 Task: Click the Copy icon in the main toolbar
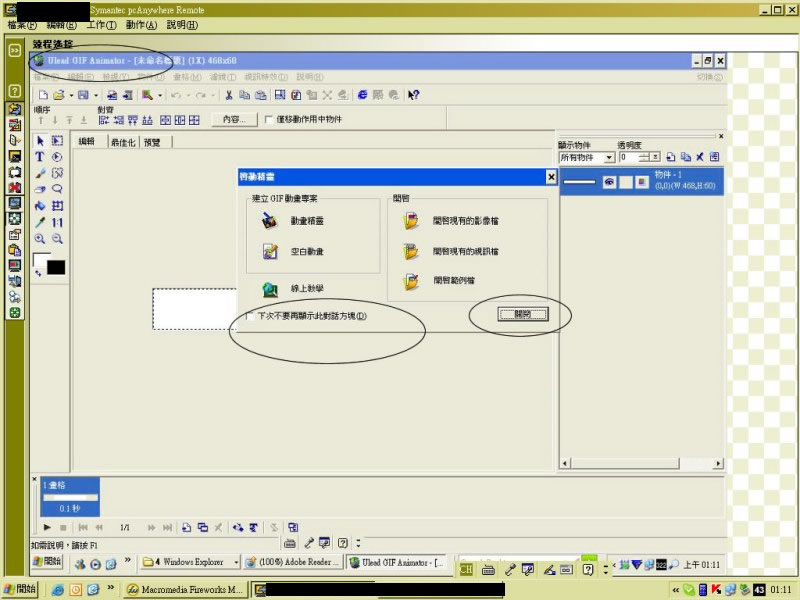(x=245, y=95)
